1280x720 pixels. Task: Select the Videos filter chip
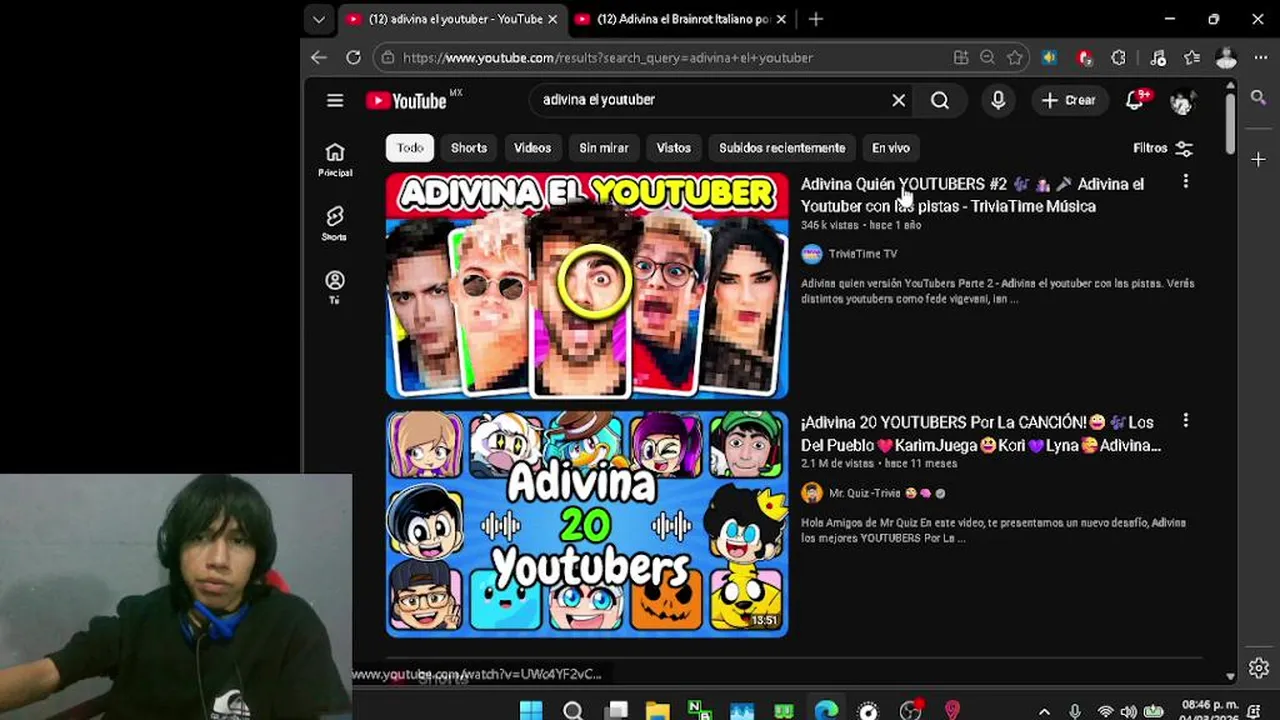[x=532, y=148]
